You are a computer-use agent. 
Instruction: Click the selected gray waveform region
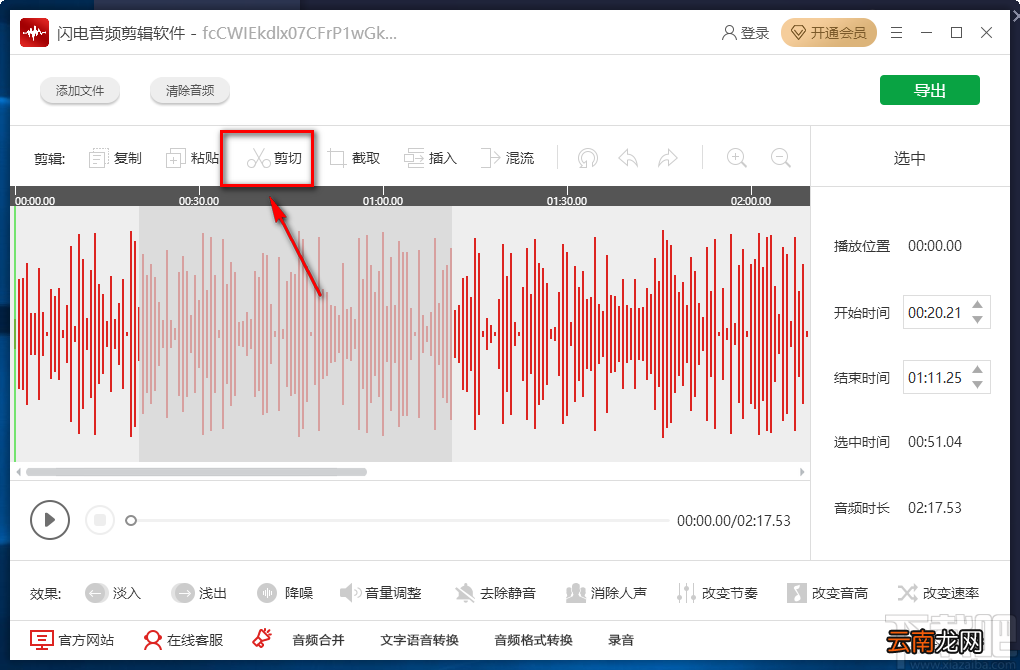295,334
